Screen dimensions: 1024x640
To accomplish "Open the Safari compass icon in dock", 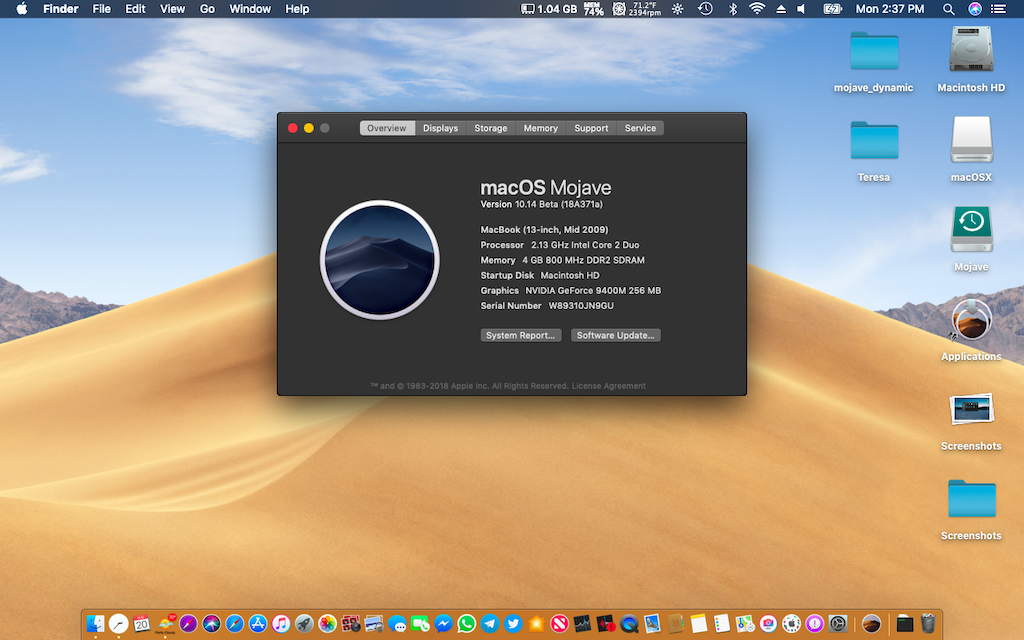I will tap(234, 624).
